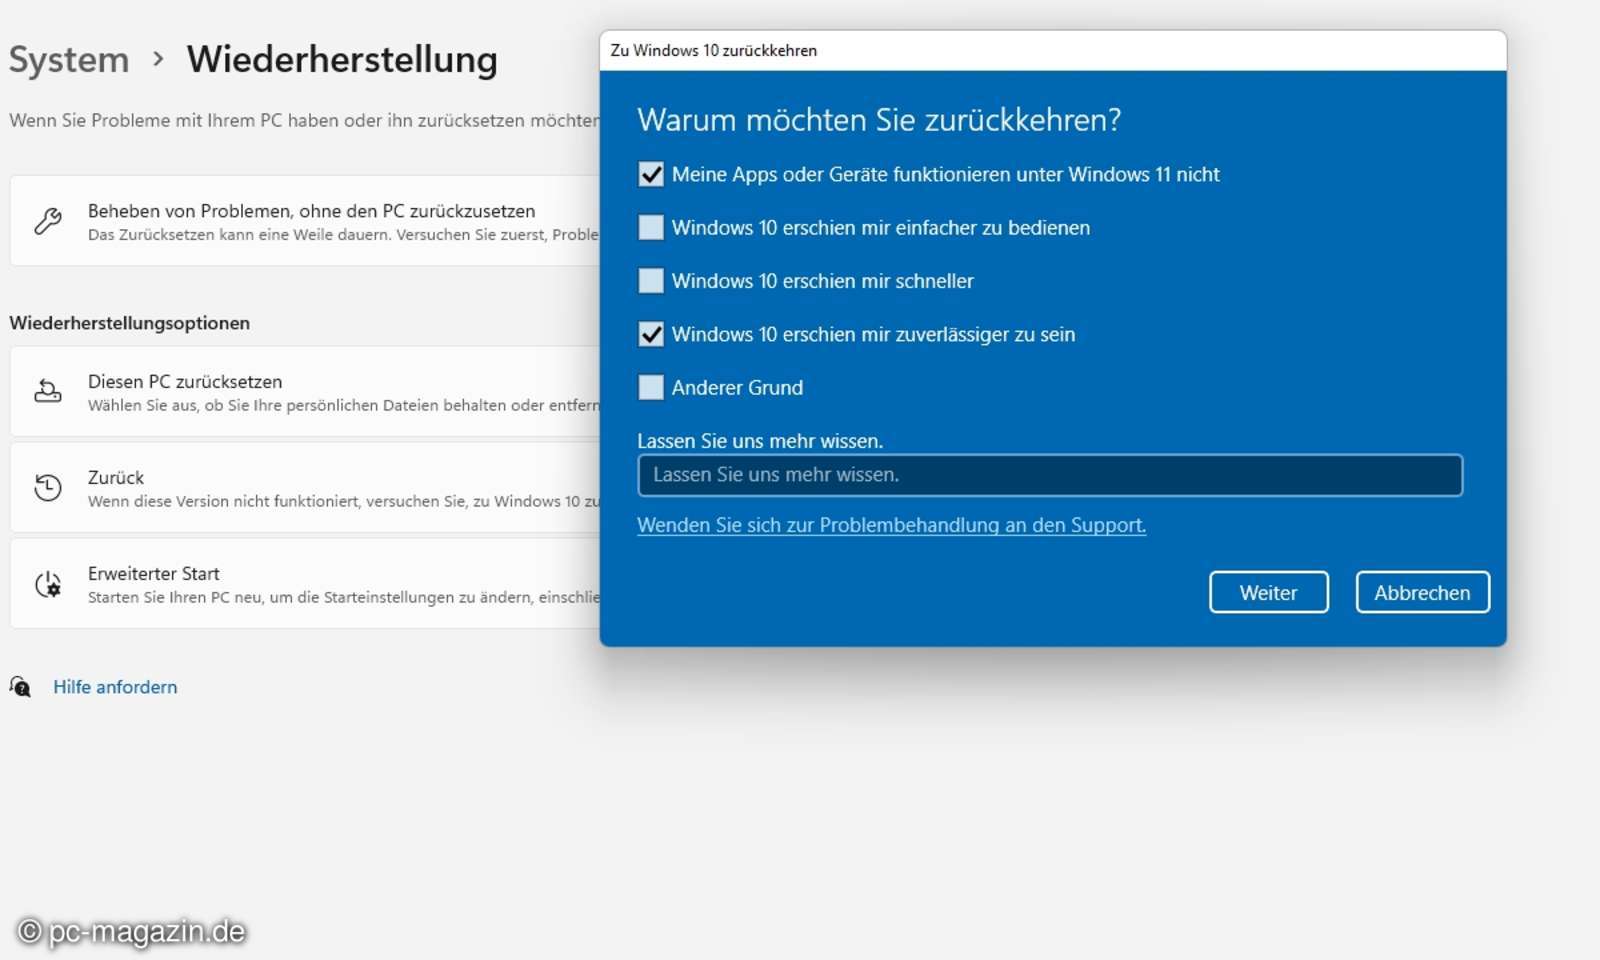The width and height of the screenshot is (1600, 960).
Task: Click the help icon beside Hilfe anfordern
Action: (x=21, y=688)
